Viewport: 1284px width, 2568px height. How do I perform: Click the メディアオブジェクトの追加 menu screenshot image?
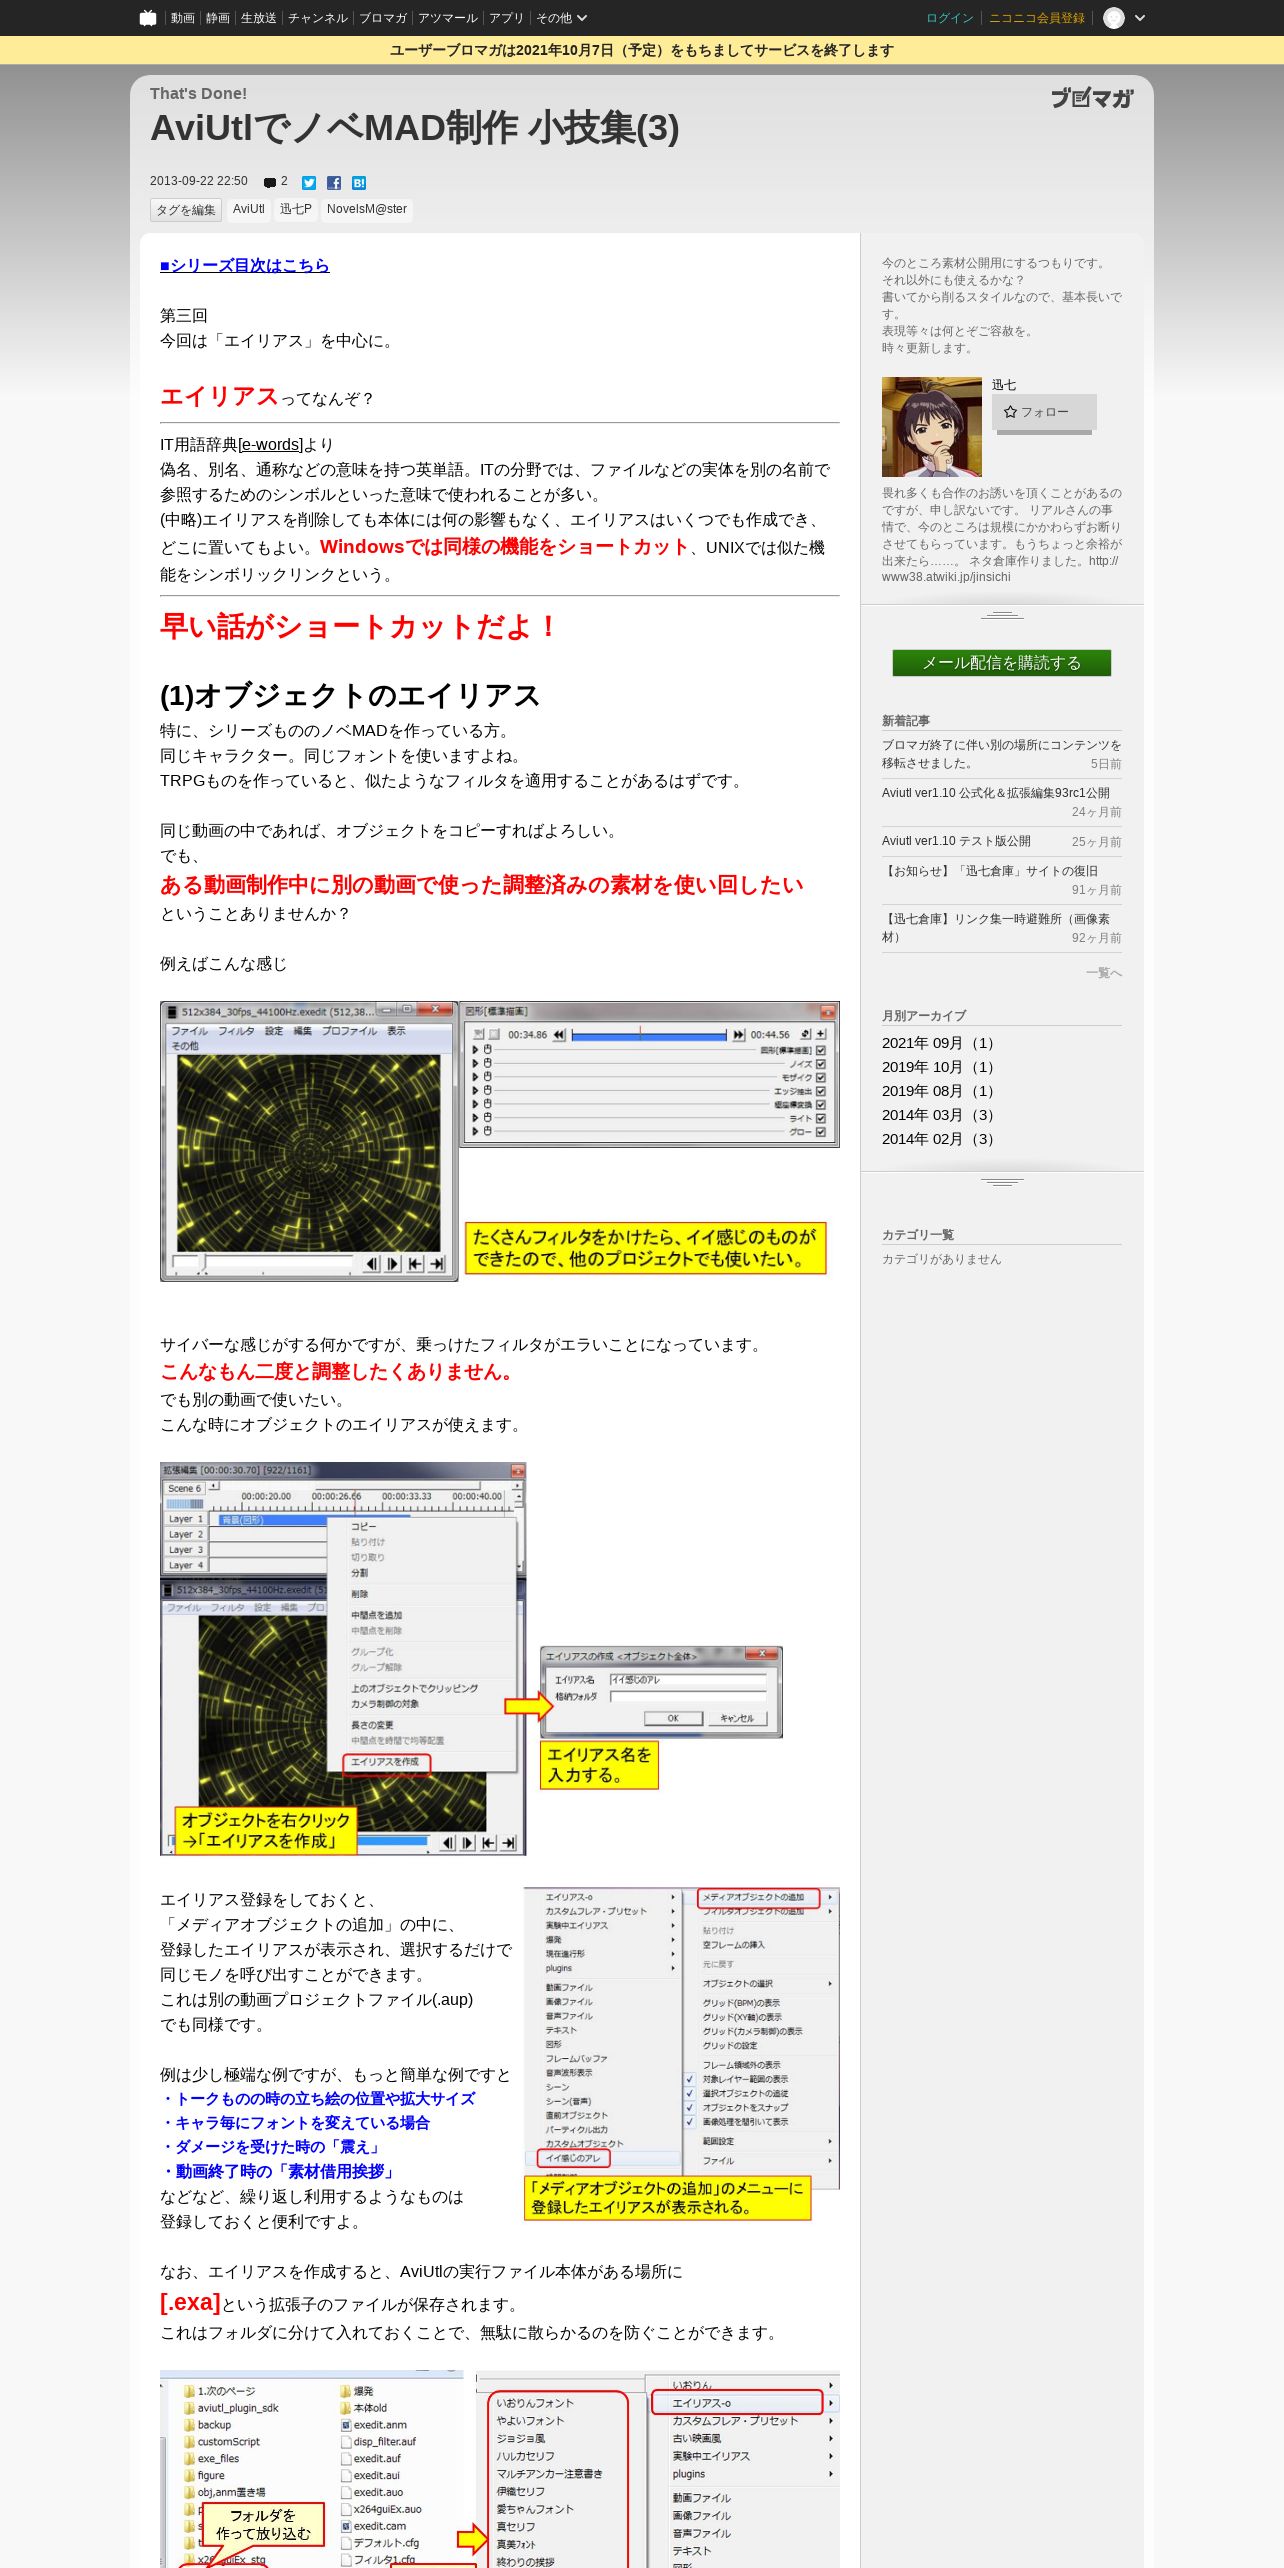click(x=682, y=2055)
